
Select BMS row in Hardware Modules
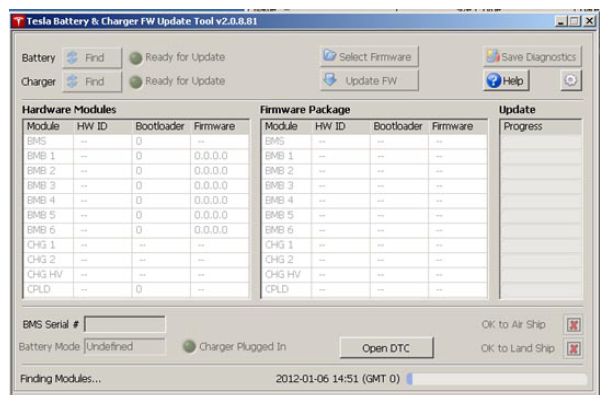pyautogui.click(x=136, y=141)
